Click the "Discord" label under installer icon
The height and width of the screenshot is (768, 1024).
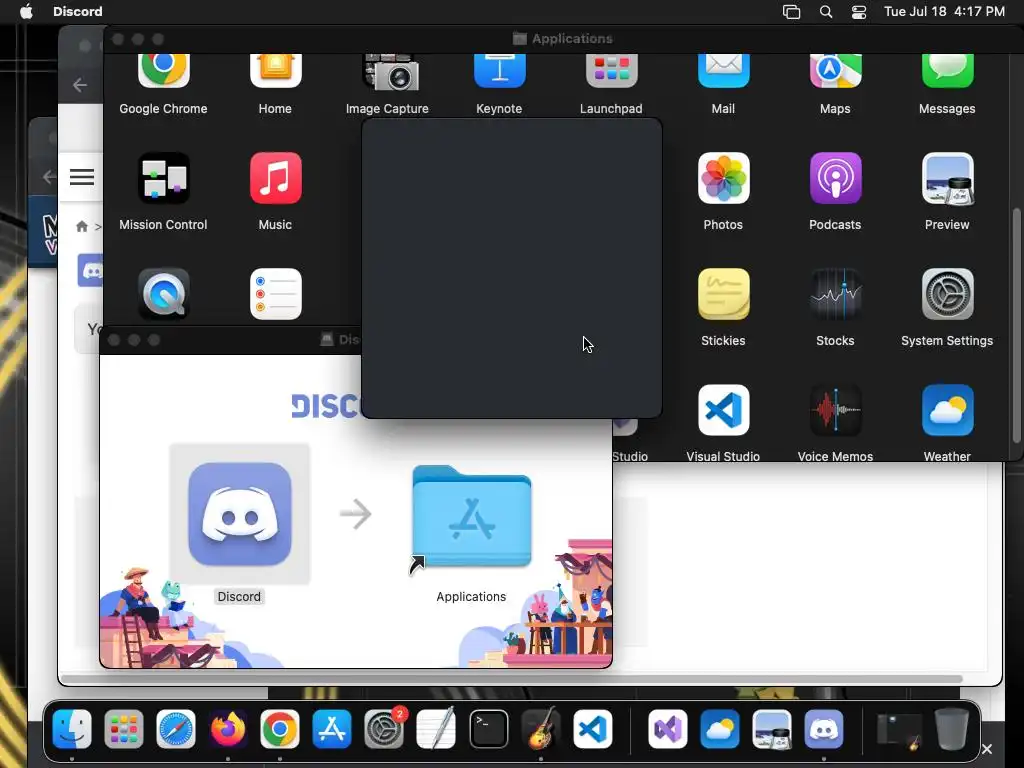pyautogui.click(x=239, y=596)
